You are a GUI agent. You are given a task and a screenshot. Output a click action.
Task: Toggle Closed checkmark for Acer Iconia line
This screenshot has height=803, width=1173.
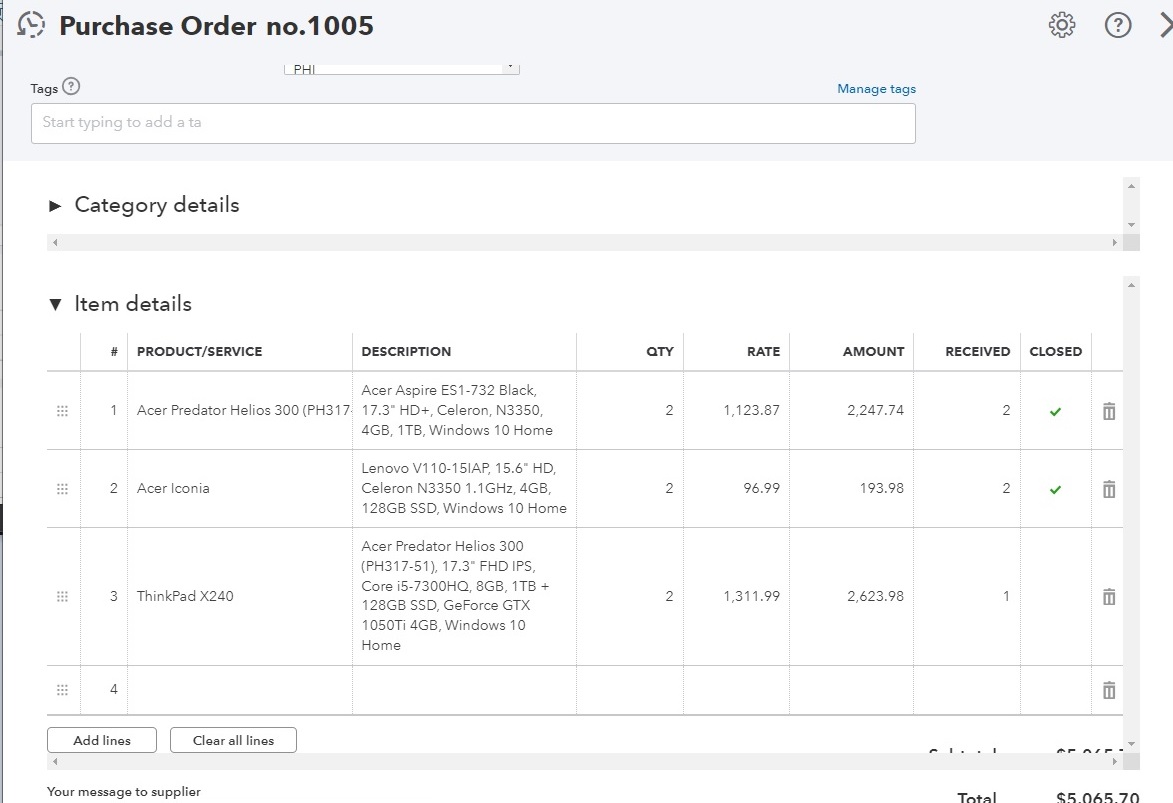[x=1055, y=489]
